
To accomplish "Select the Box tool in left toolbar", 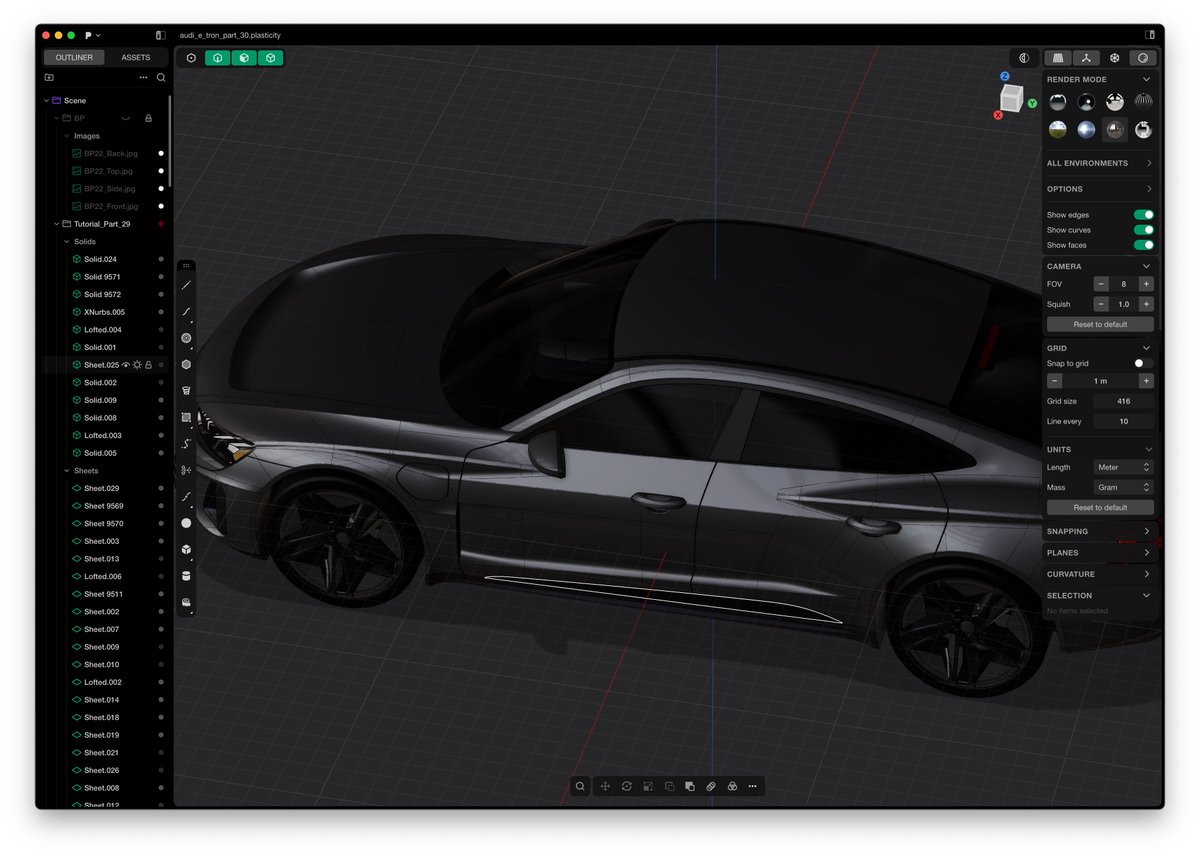I will (186, 549).
